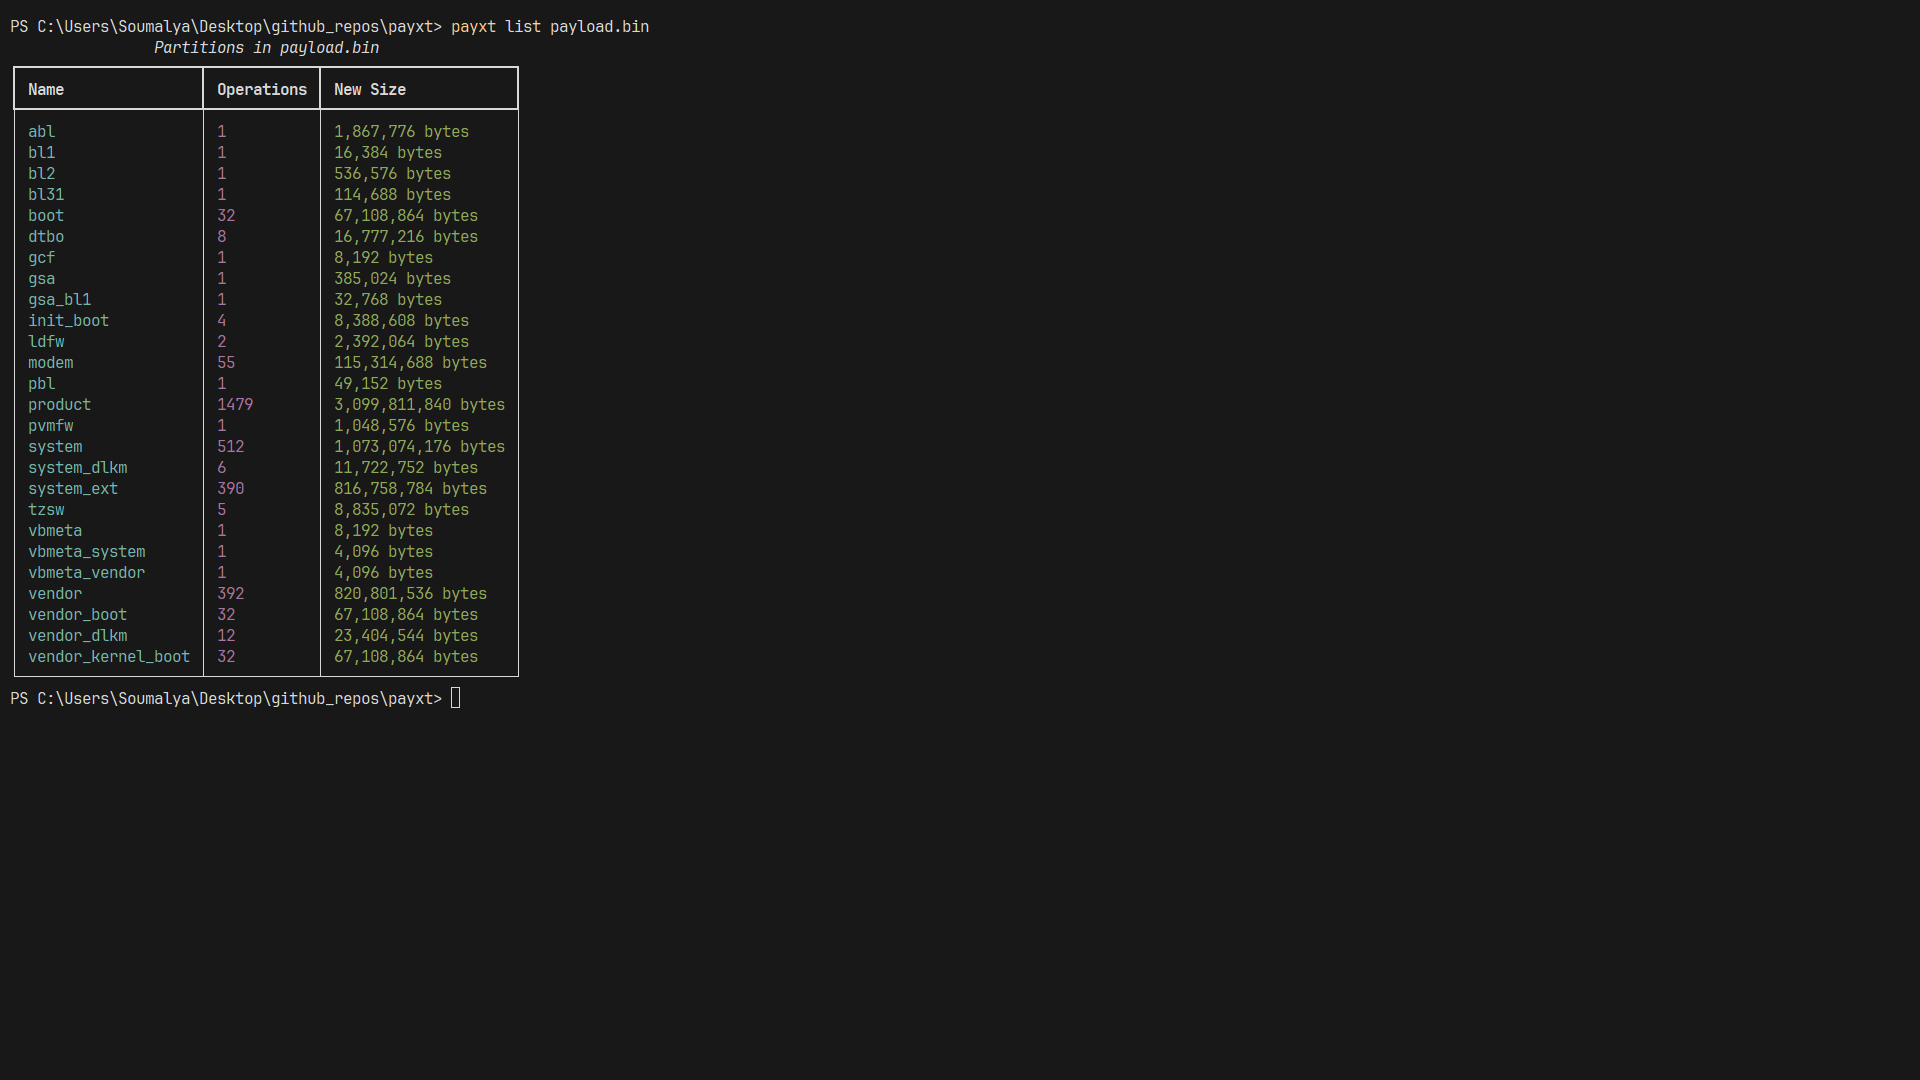Select the 'gcf' partition name
The height and width of the screenshot is (1080, 1920).
42,258
